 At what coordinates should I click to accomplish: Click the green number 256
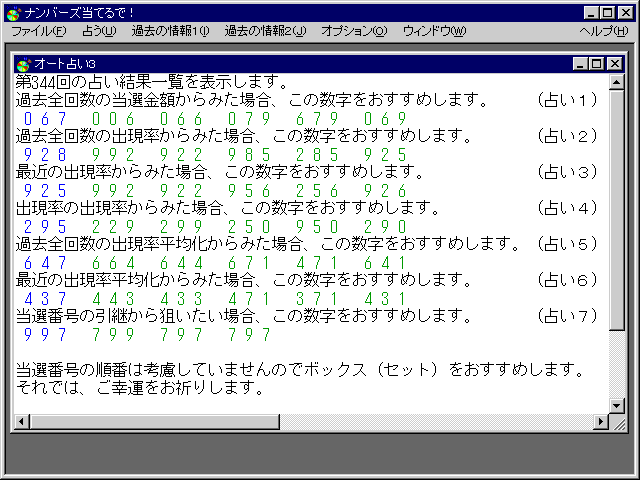tap(318, 191)
